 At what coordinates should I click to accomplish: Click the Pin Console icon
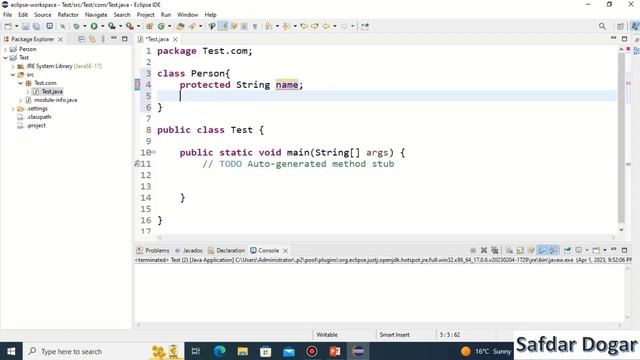click(x=567, y=250)
